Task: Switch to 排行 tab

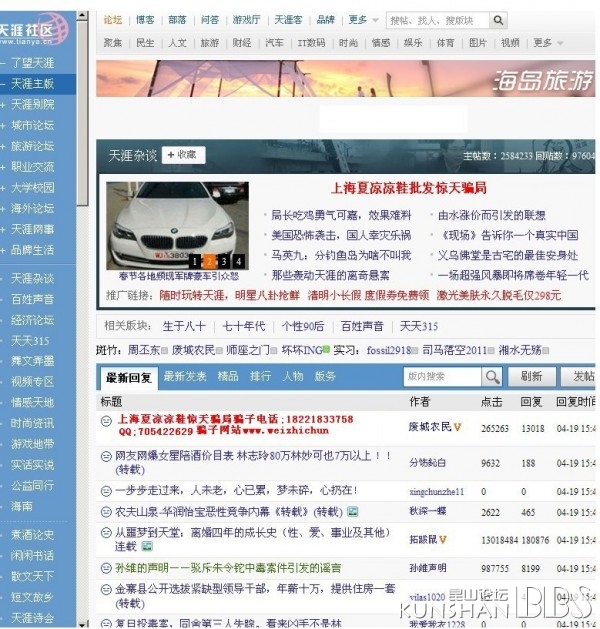Action: coord(260,376)
